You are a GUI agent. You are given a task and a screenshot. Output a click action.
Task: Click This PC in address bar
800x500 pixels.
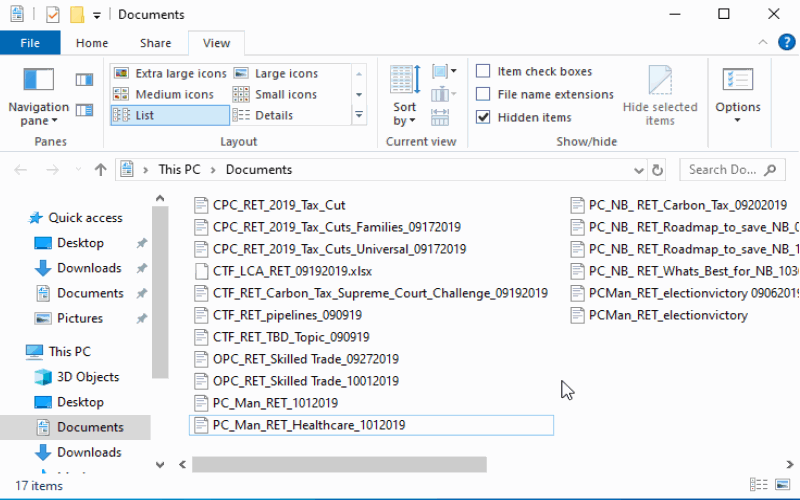pos(179,169)
